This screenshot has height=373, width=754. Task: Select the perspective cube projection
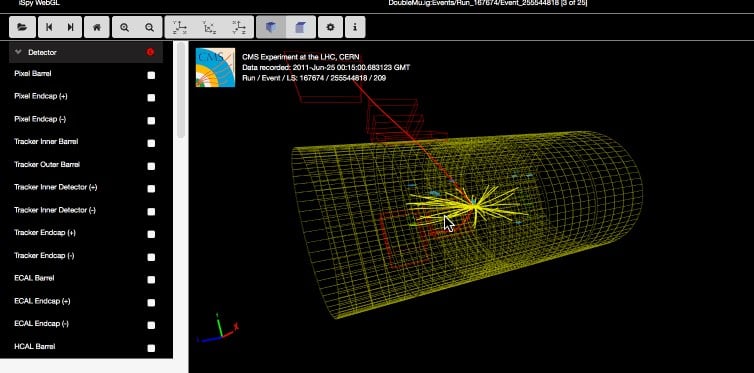point(271,27)
